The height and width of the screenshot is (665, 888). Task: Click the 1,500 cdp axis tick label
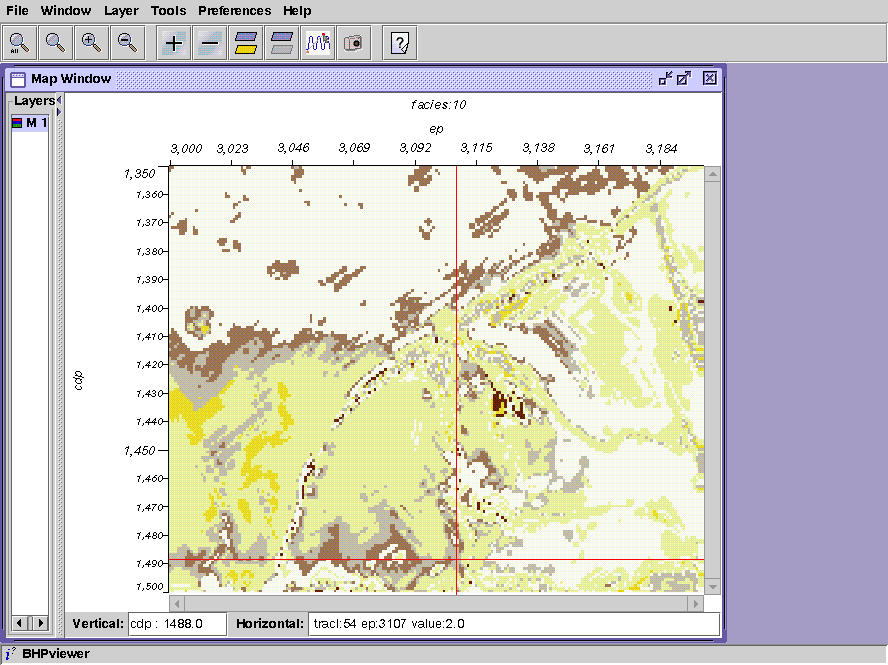click(x=150, y=587)
